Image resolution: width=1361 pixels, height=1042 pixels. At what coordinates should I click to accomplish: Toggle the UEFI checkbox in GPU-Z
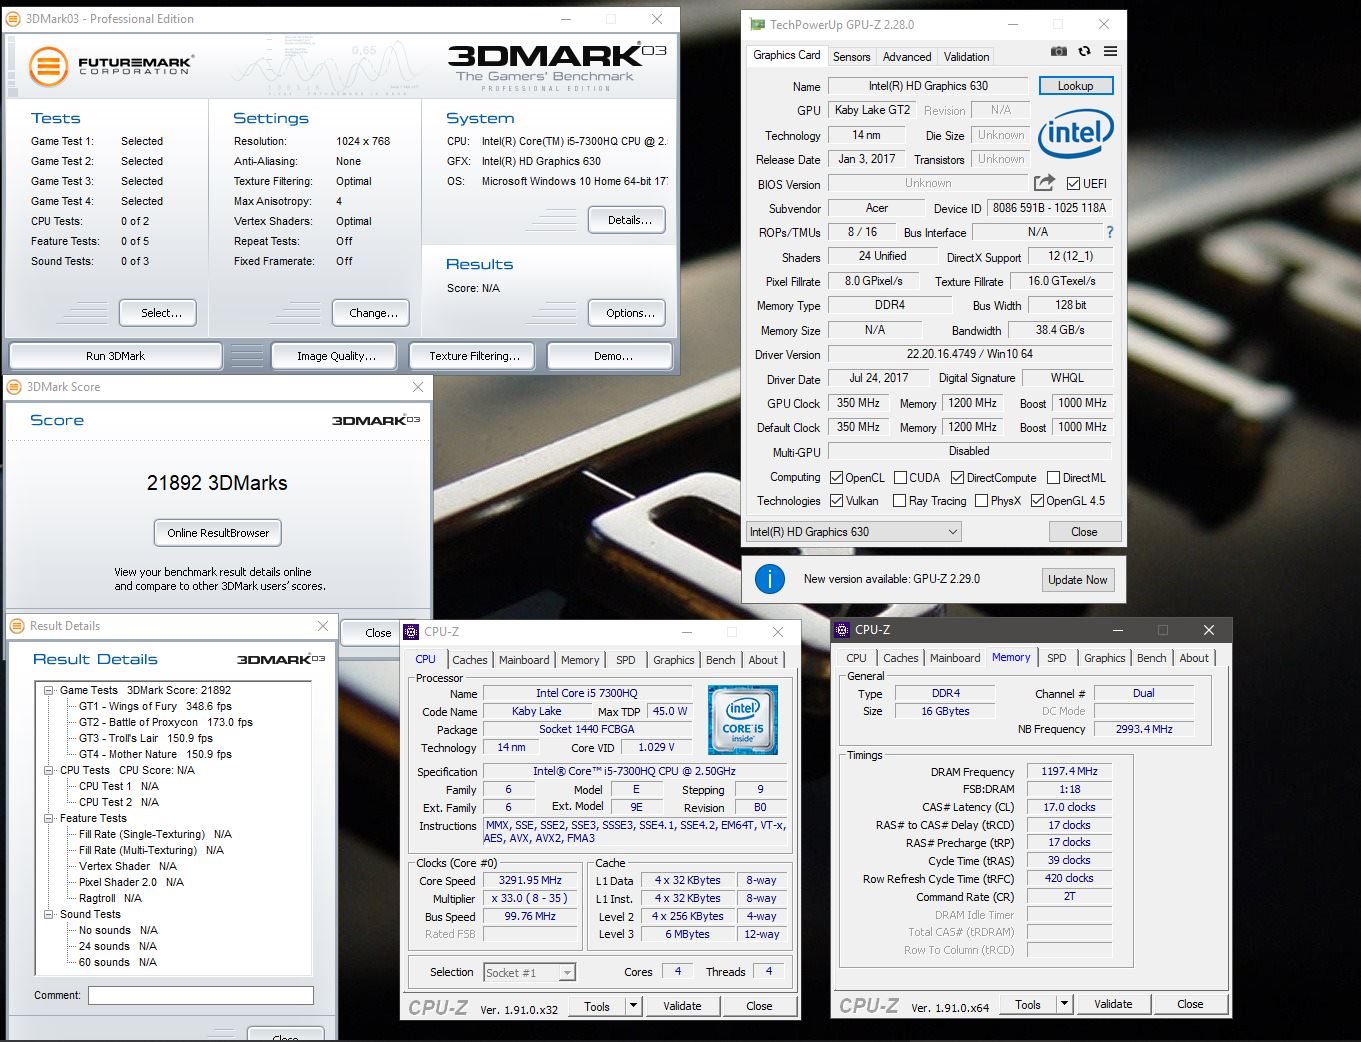tap(1073, 184)
